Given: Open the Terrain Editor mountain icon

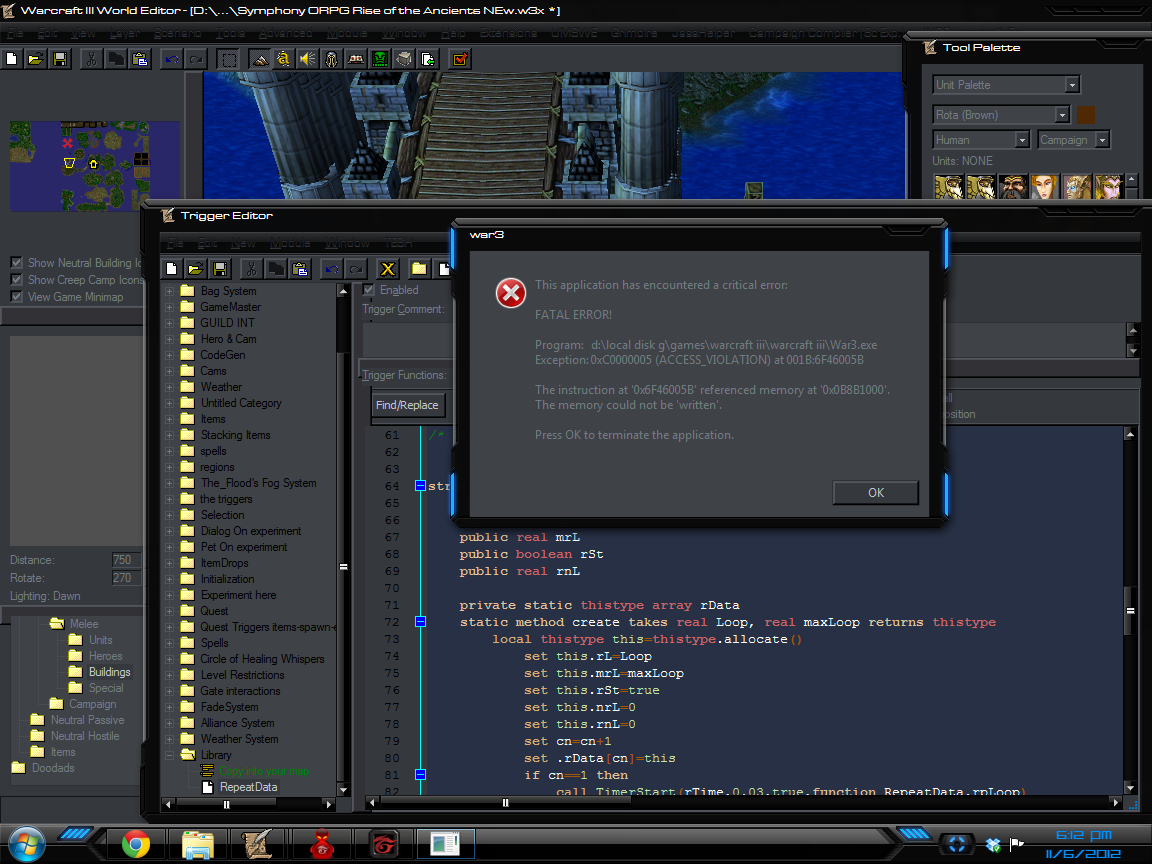Looking at the screenshot, I should click(260, 59).
